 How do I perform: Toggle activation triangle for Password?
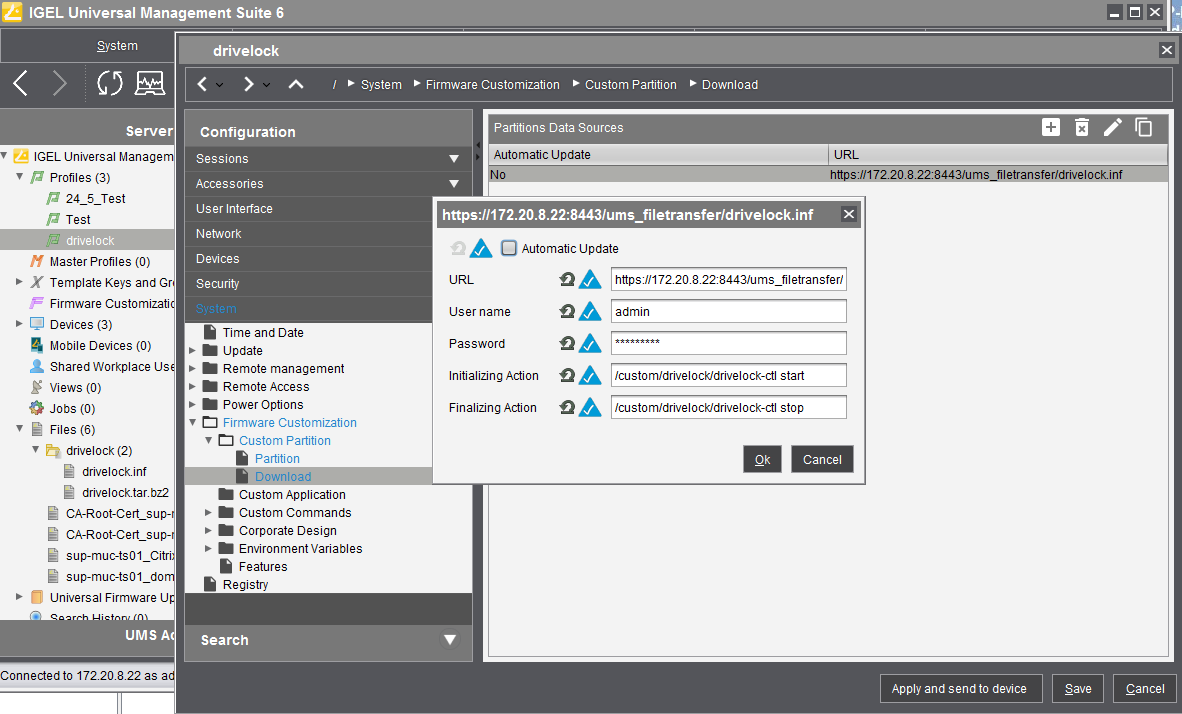589,344
